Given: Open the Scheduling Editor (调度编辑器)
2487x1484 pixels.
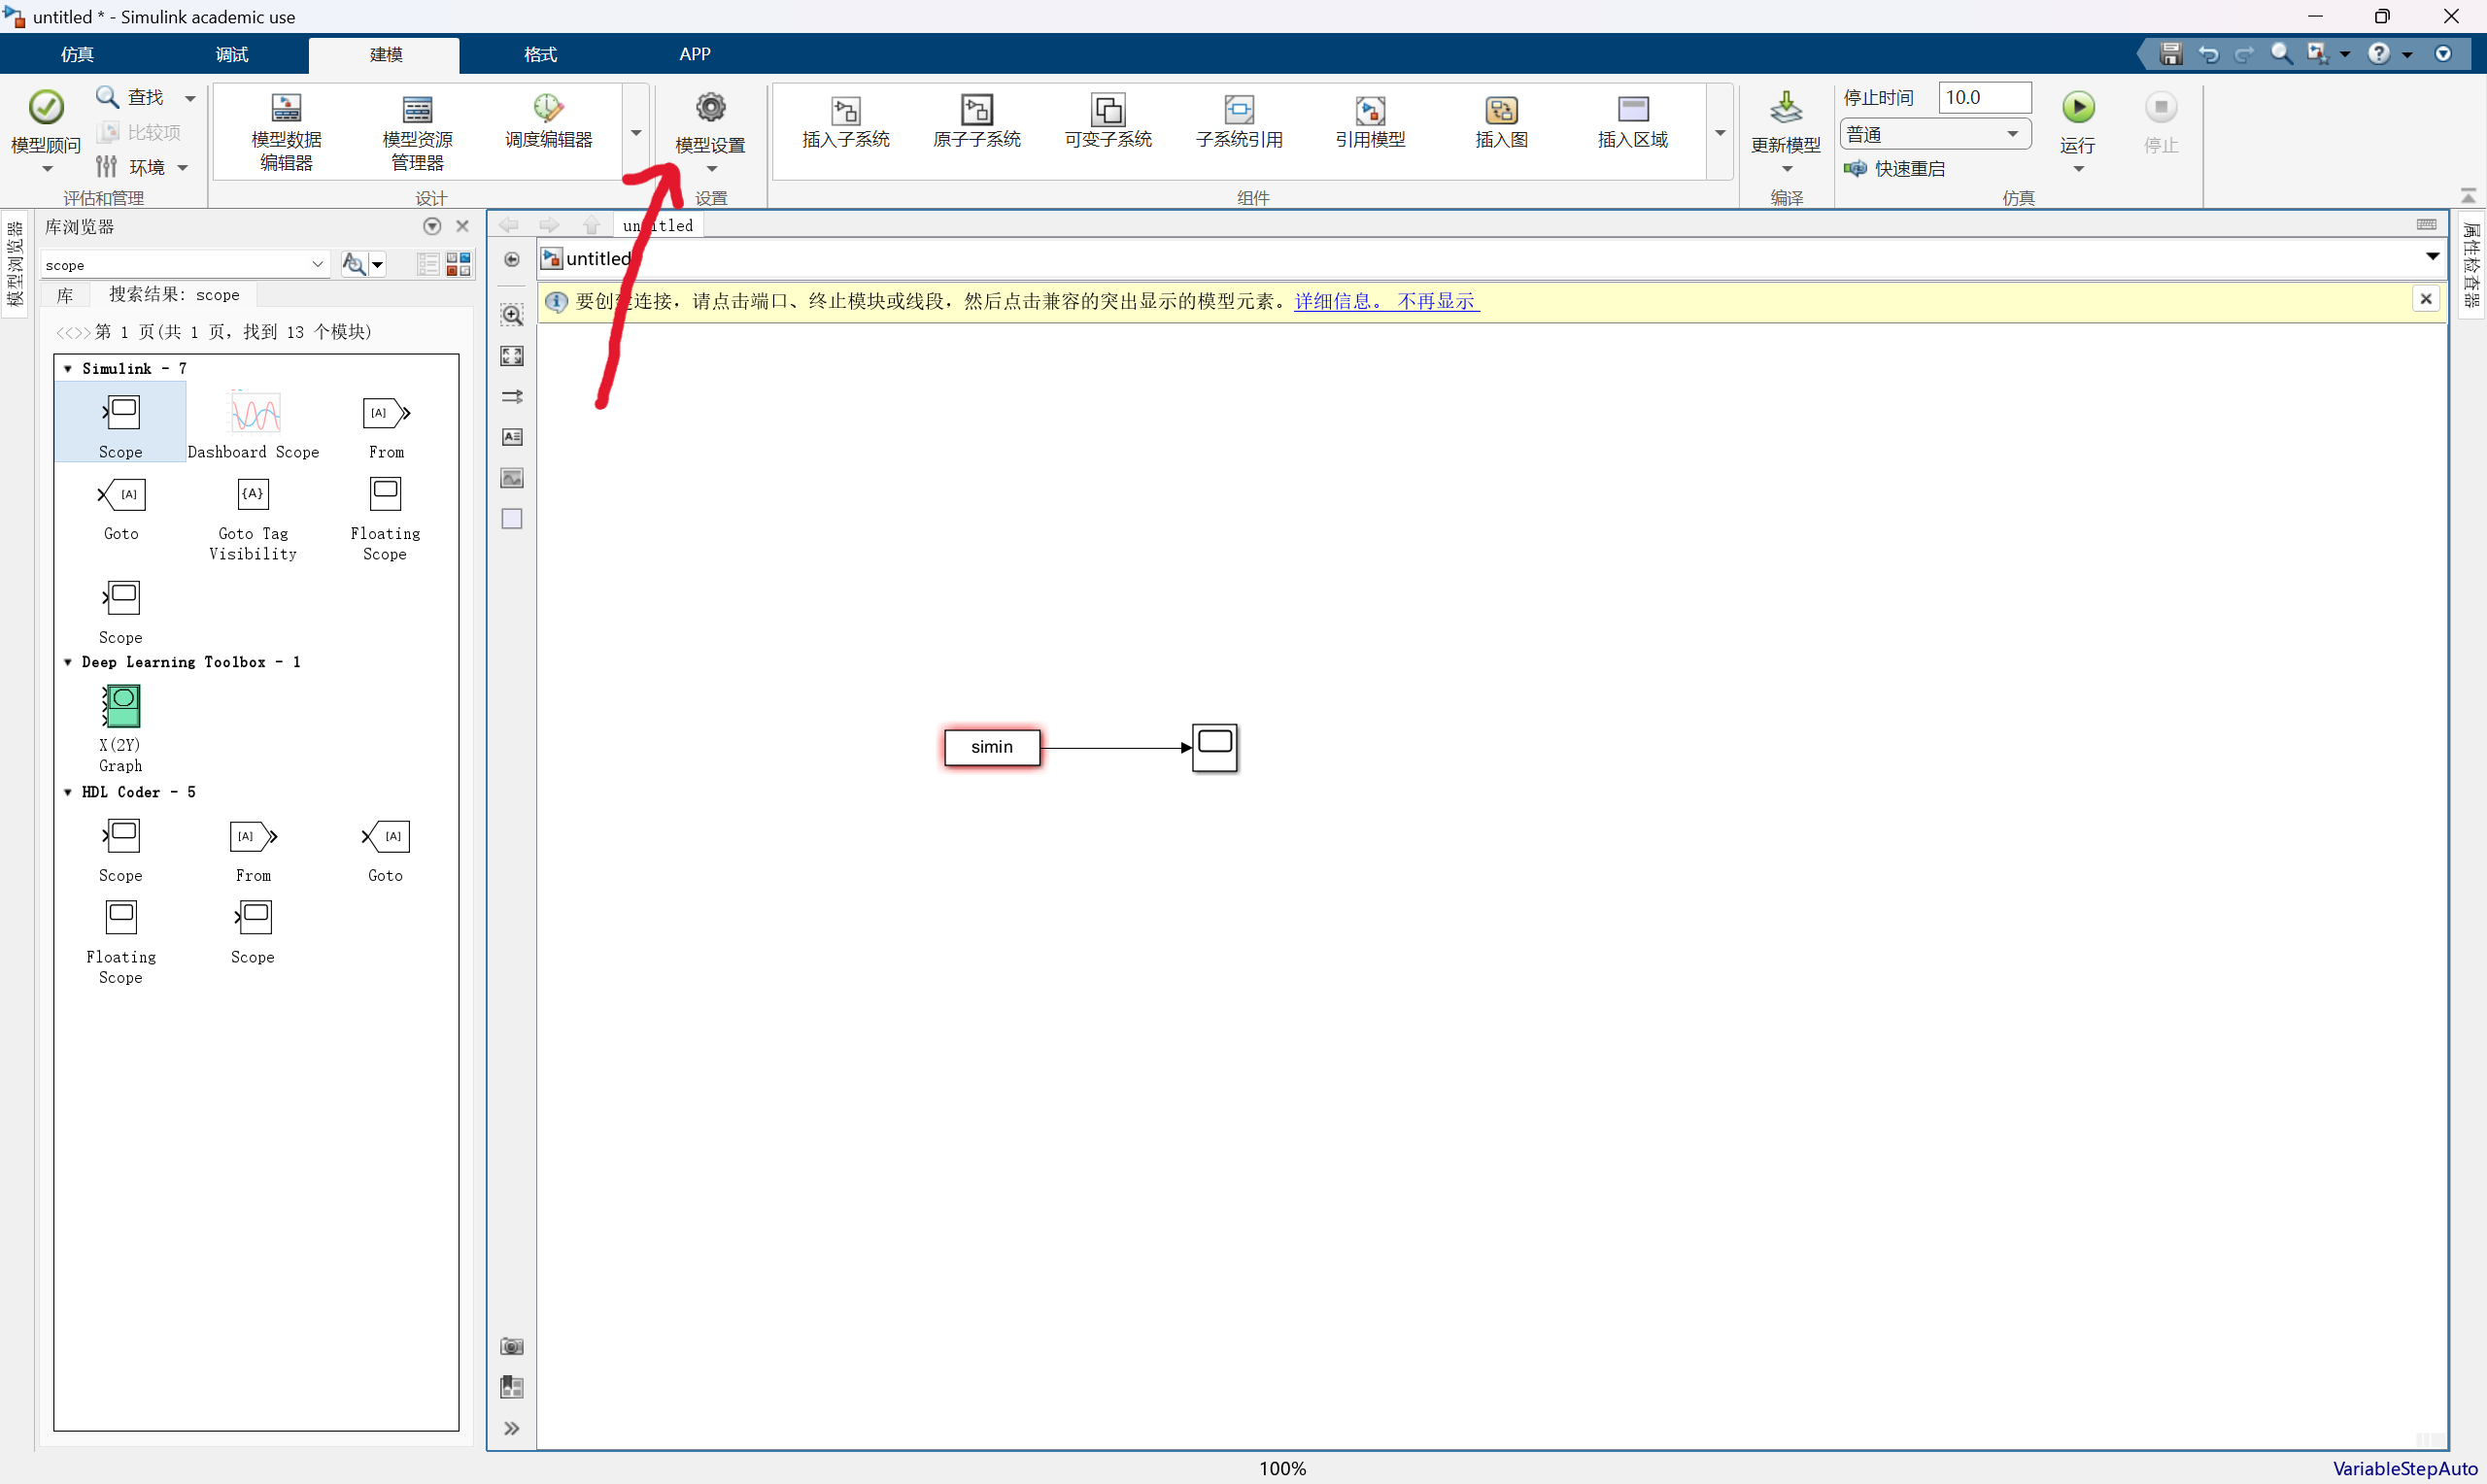Looking at the screenshot, I should coord(546,130).
